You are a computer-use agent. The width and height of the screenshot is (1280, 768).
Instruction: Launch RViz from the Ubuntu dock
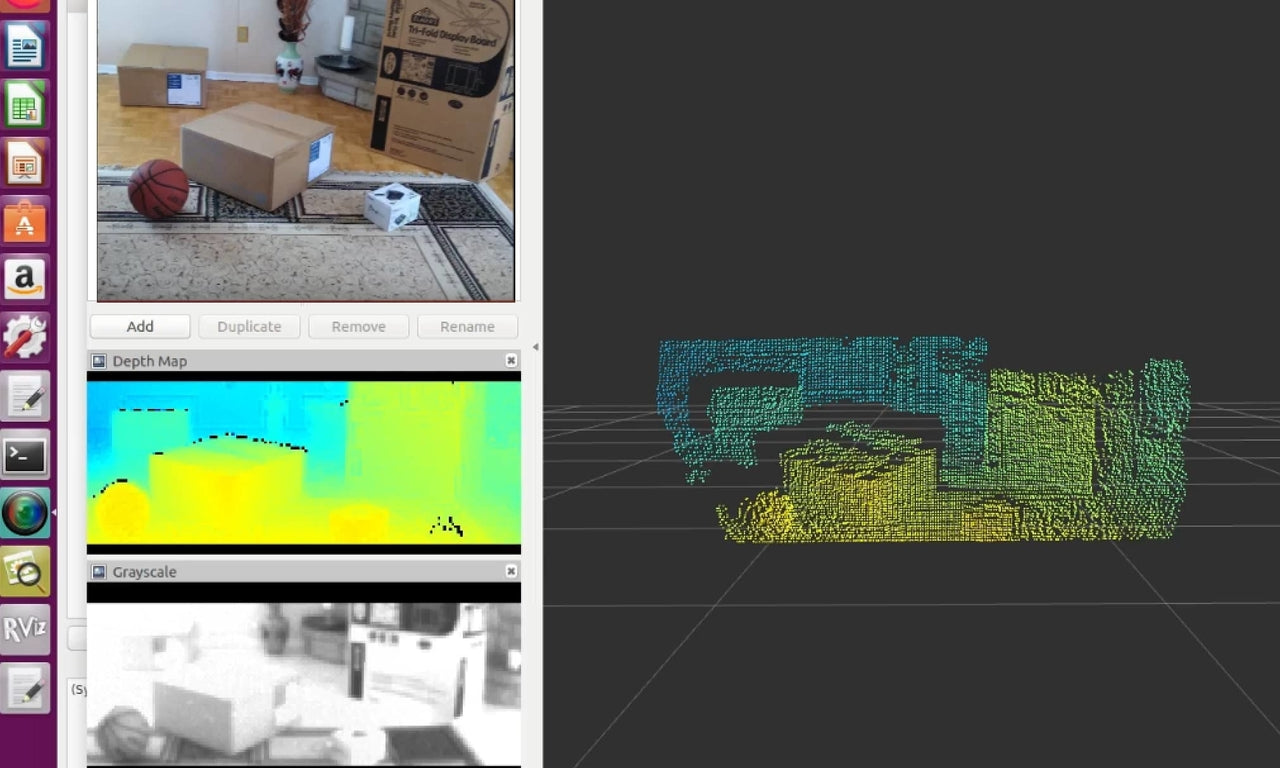(25, 630)
